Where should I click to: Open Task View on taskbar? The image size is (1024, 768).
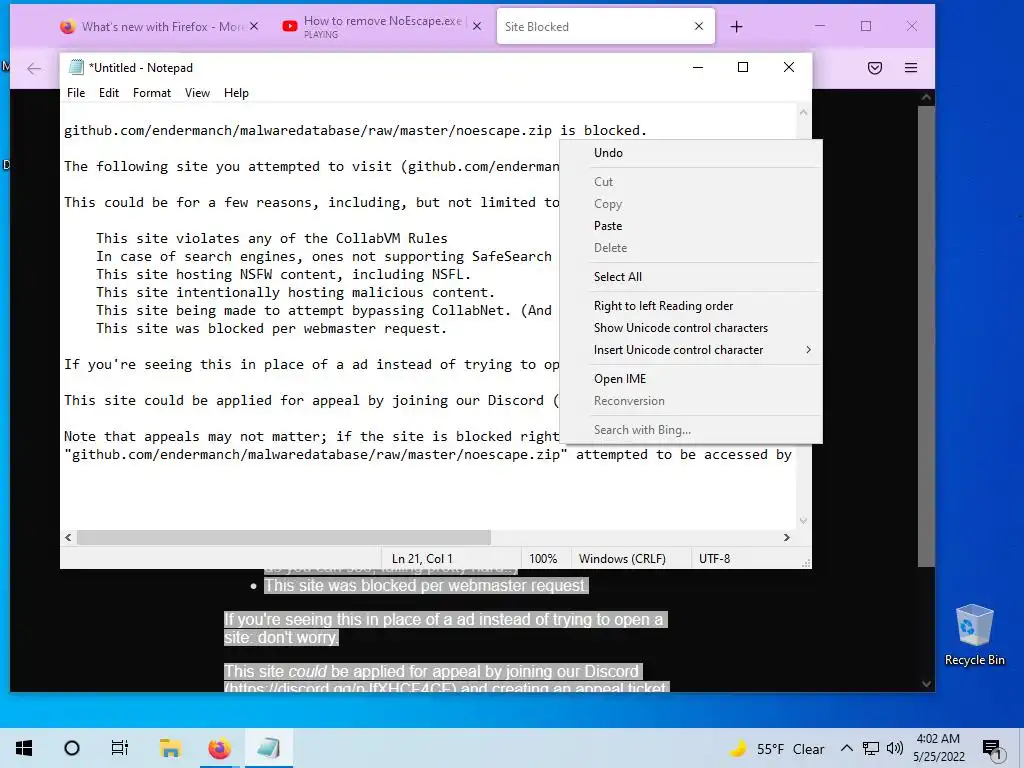click(120, 748)
